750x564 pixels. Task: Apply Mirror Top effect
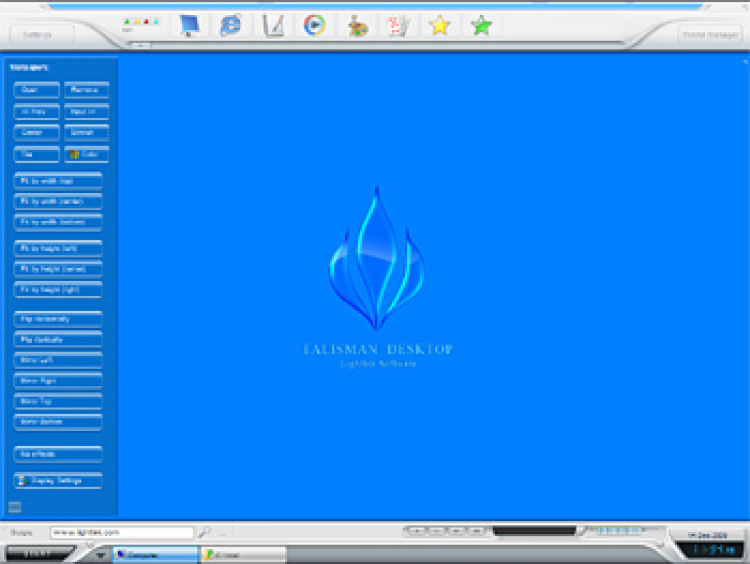[58, 401]
